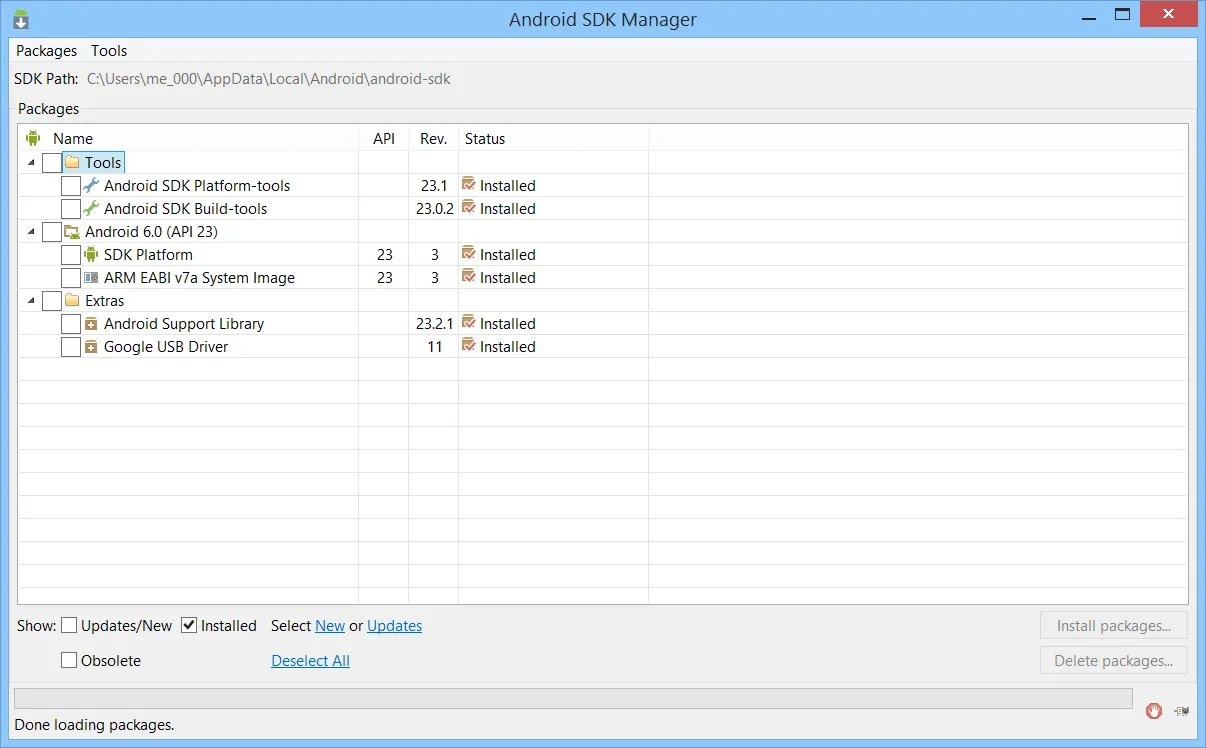Click the Updates link

(394, 626)
